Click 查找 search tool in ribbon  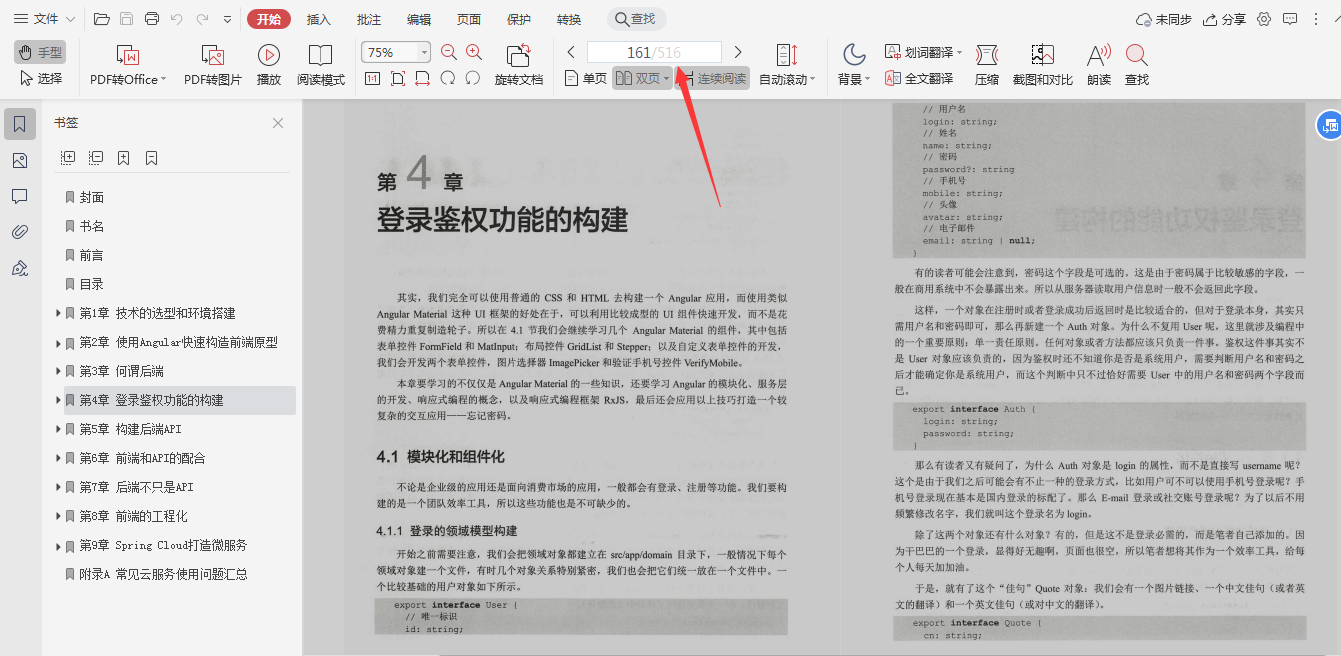(1137, 65)
